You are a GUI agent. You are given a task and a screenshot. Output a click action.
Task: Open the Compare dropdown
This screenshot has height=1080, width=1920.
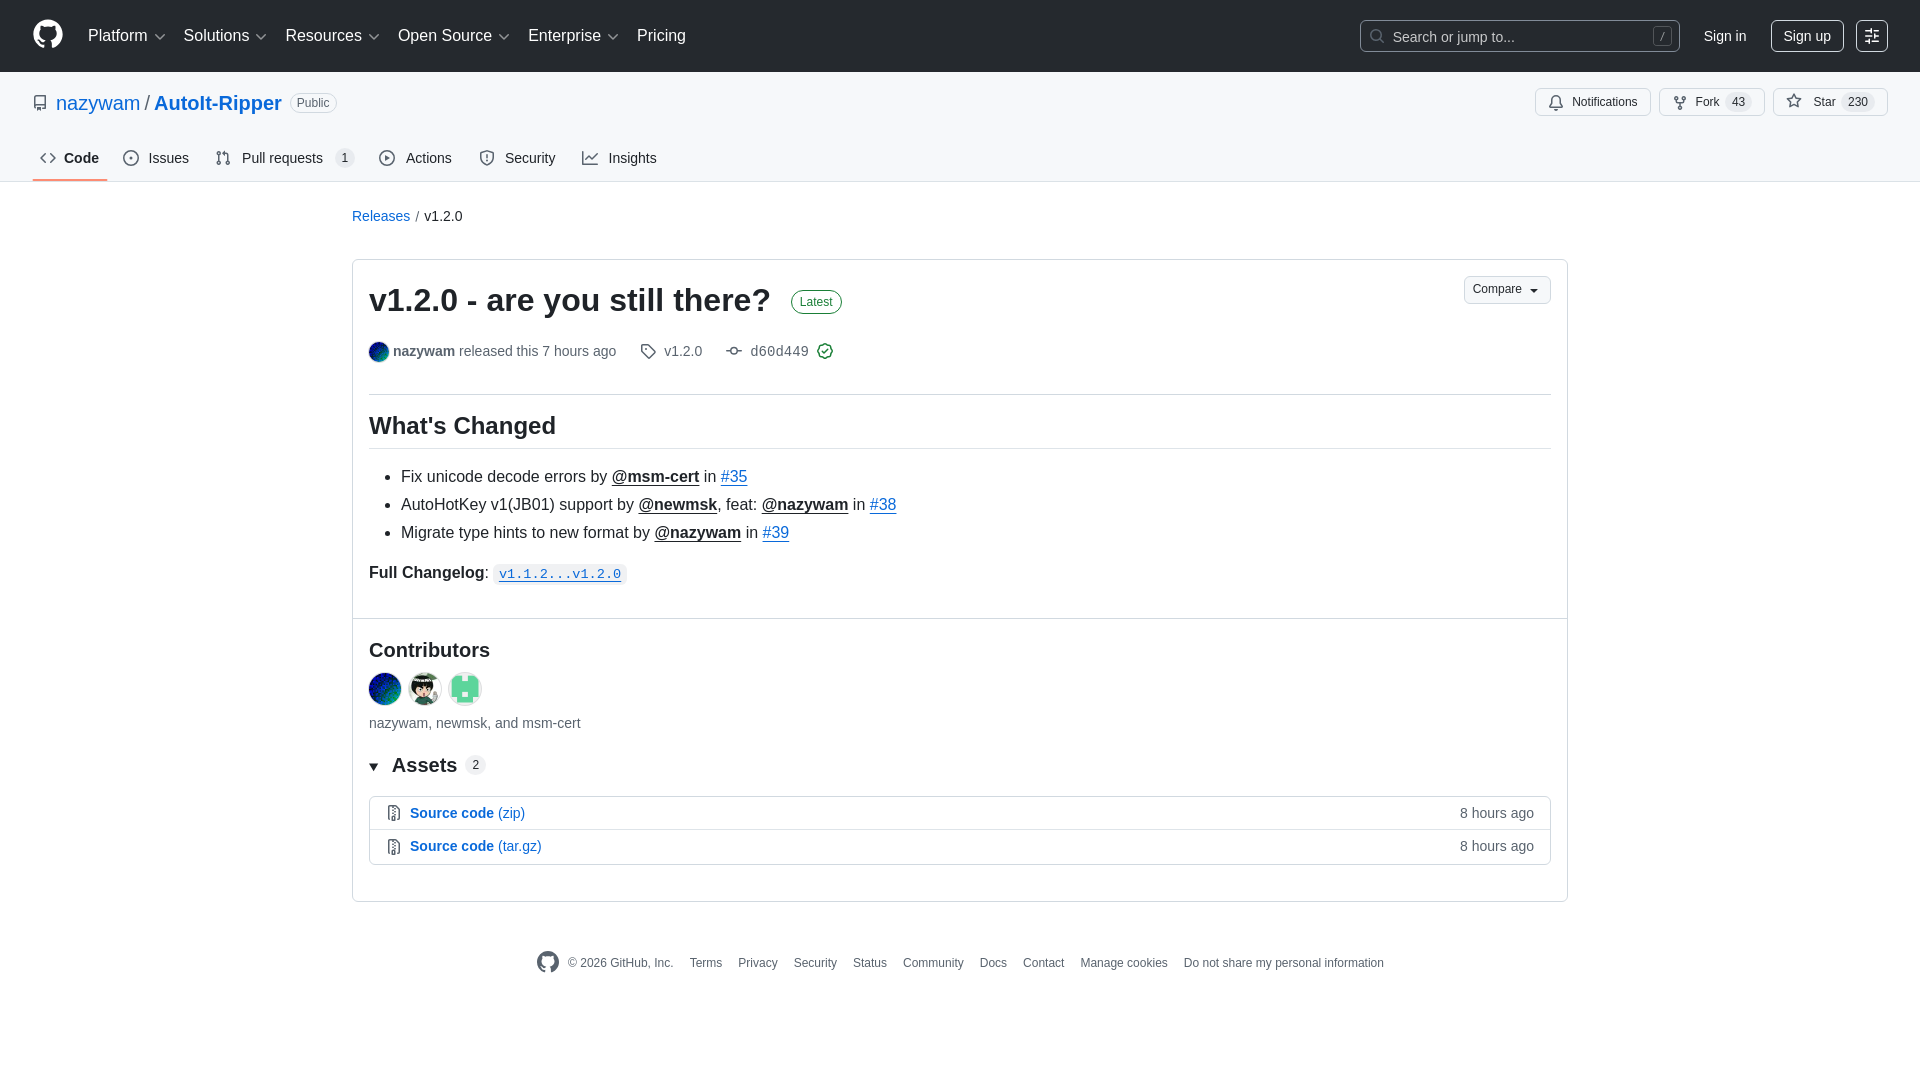1506,290
